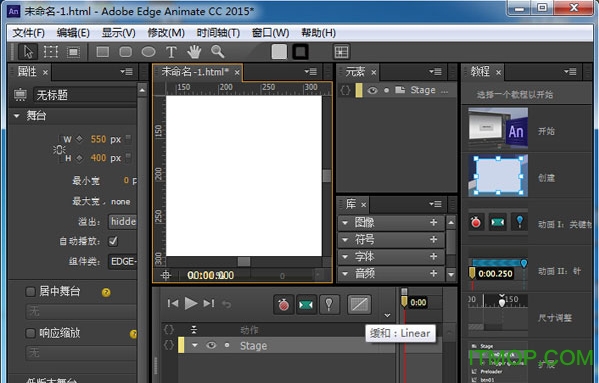Edit the stage title field 无标题
The image size is (599, 383).
86,95
